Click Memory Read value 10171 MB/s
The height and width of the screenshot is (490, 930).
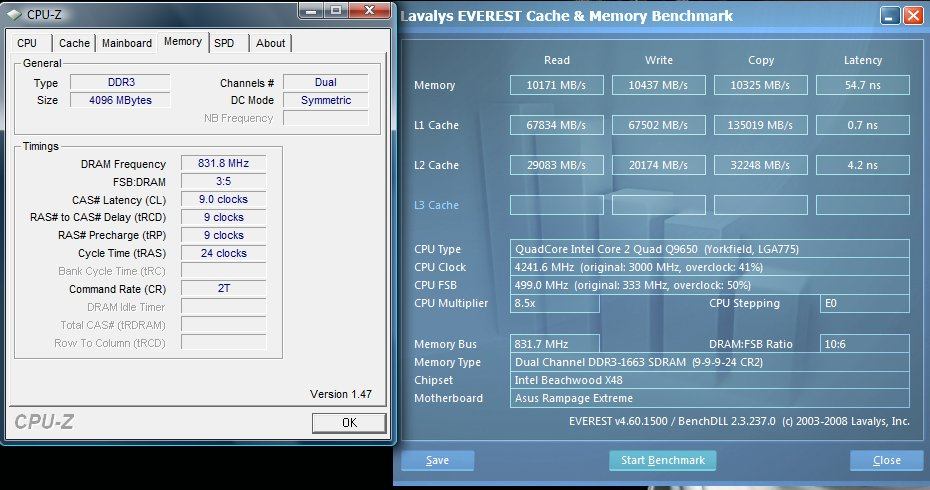pyautogui.click(x=556, y=85)
